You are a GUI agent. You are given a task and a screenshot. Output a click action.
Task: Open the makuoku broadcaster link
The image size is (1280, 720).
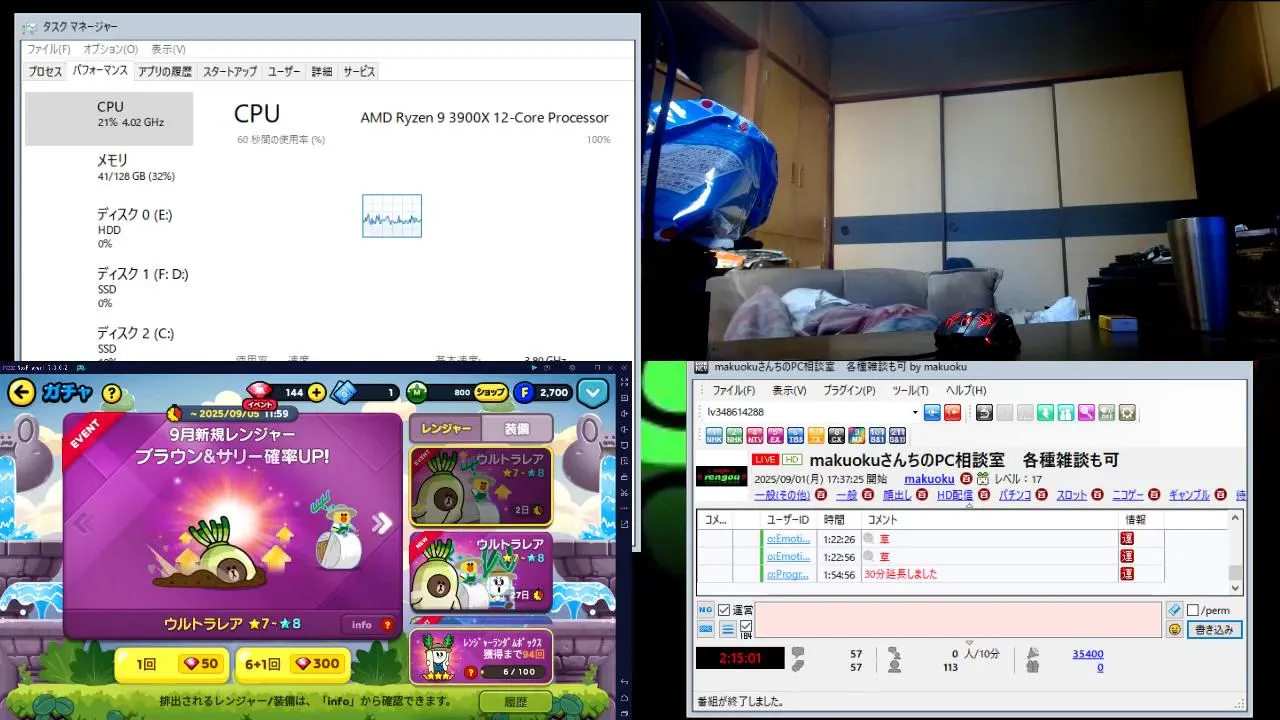pos(929,479)
